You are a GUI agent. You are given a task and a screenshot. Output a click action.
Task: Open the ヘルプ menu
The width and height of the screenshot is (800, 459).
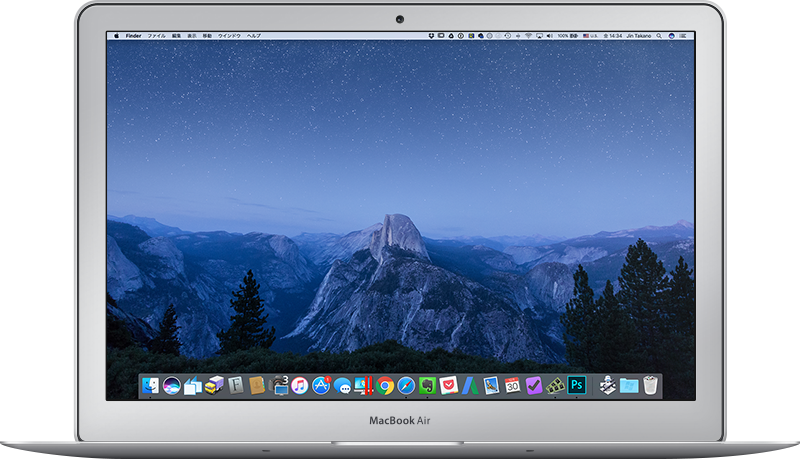(254, 36)
